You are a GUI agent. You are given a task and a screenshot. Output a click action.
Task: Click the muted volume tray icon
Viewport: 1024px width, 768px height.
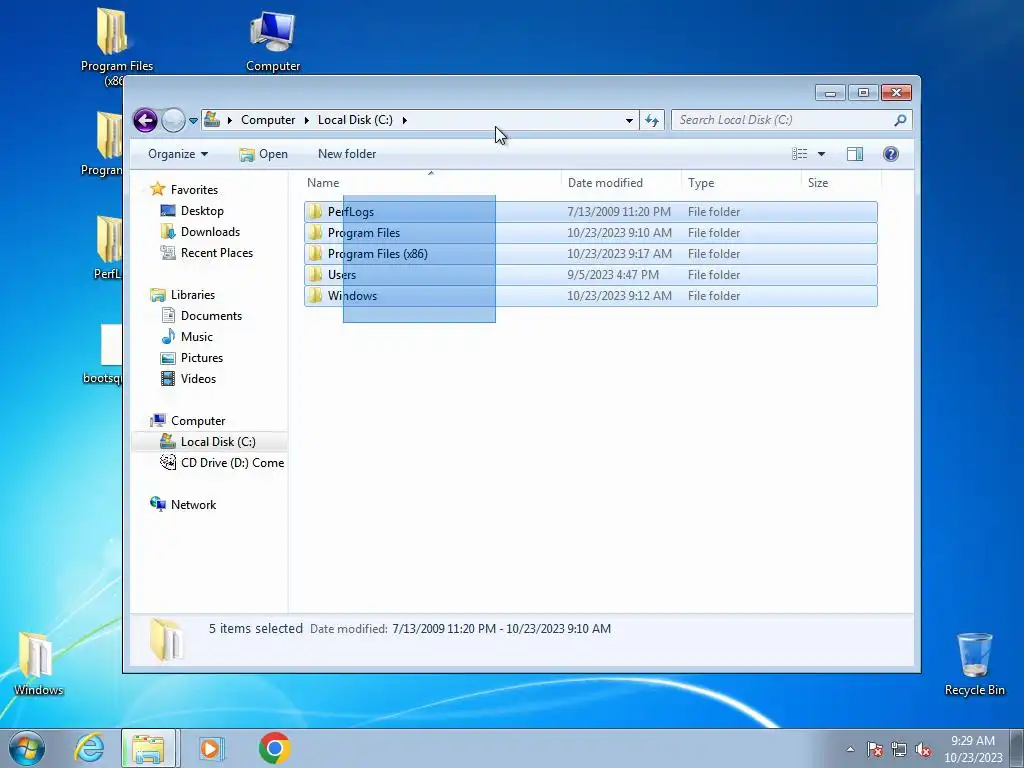[x=923, y=749]
